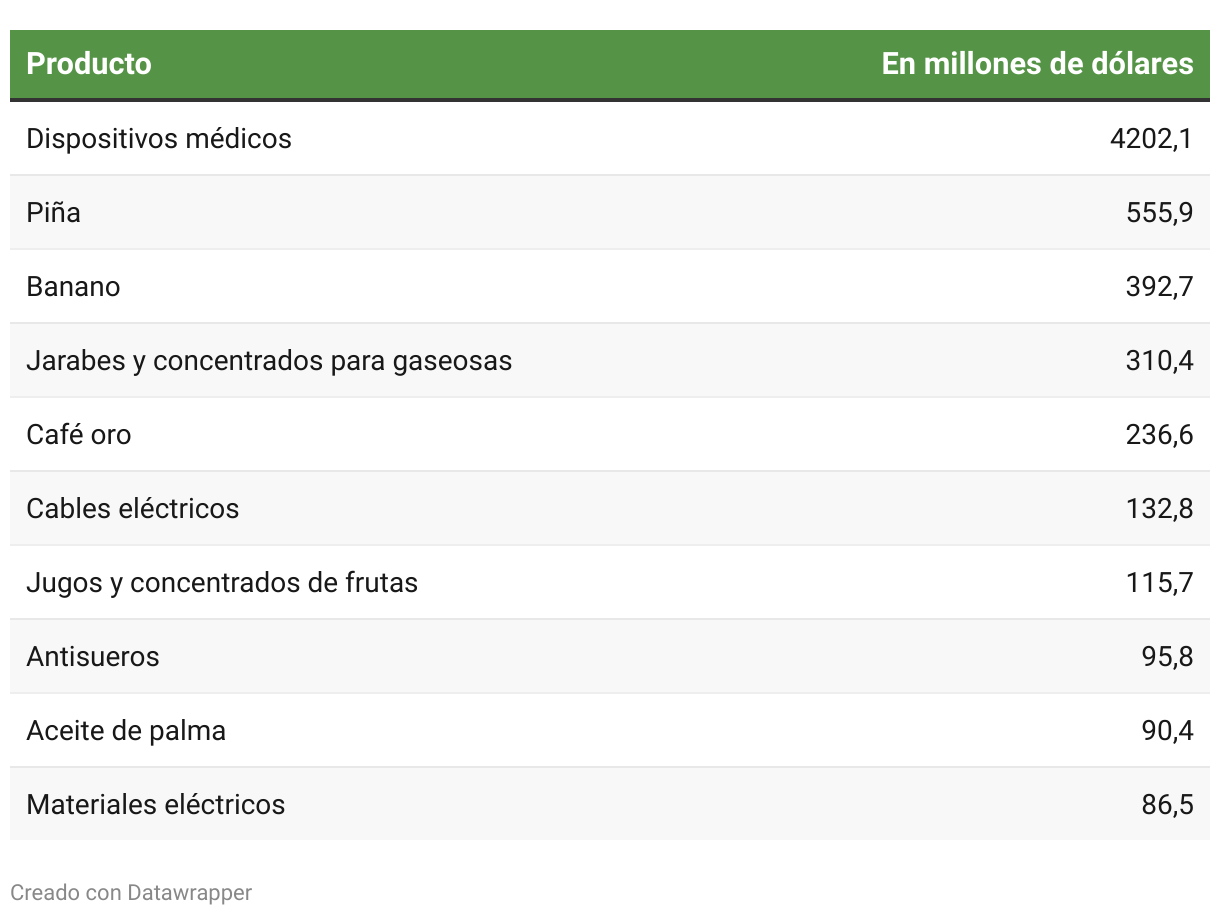Select the Dispositivos médicos row label

(159, 138)
